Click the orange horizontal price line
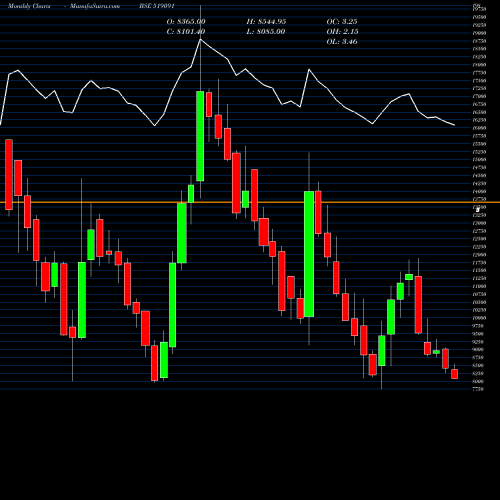The width and height of the screenshot is (500, 500). 250,202
